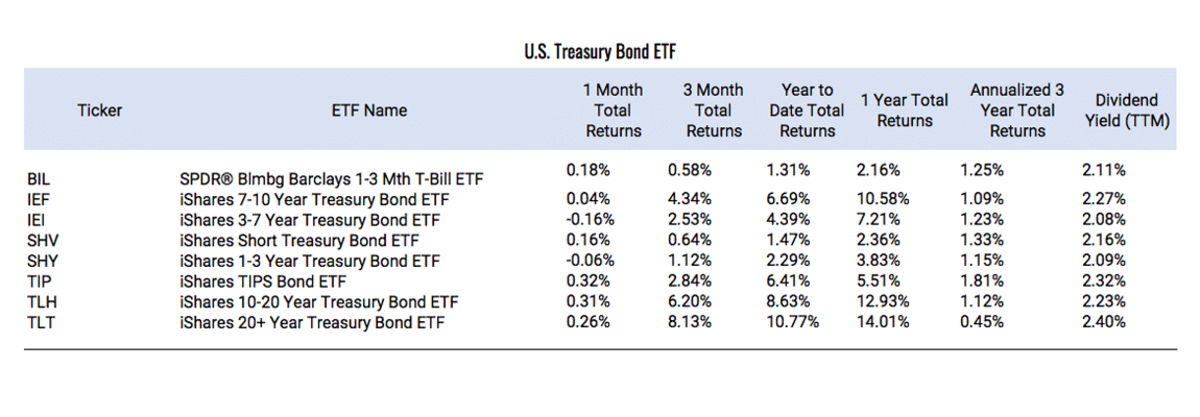Screen dimensions: 1200x417
Task: Click the 1 Month Total Returns header
Action: (612, 110)
